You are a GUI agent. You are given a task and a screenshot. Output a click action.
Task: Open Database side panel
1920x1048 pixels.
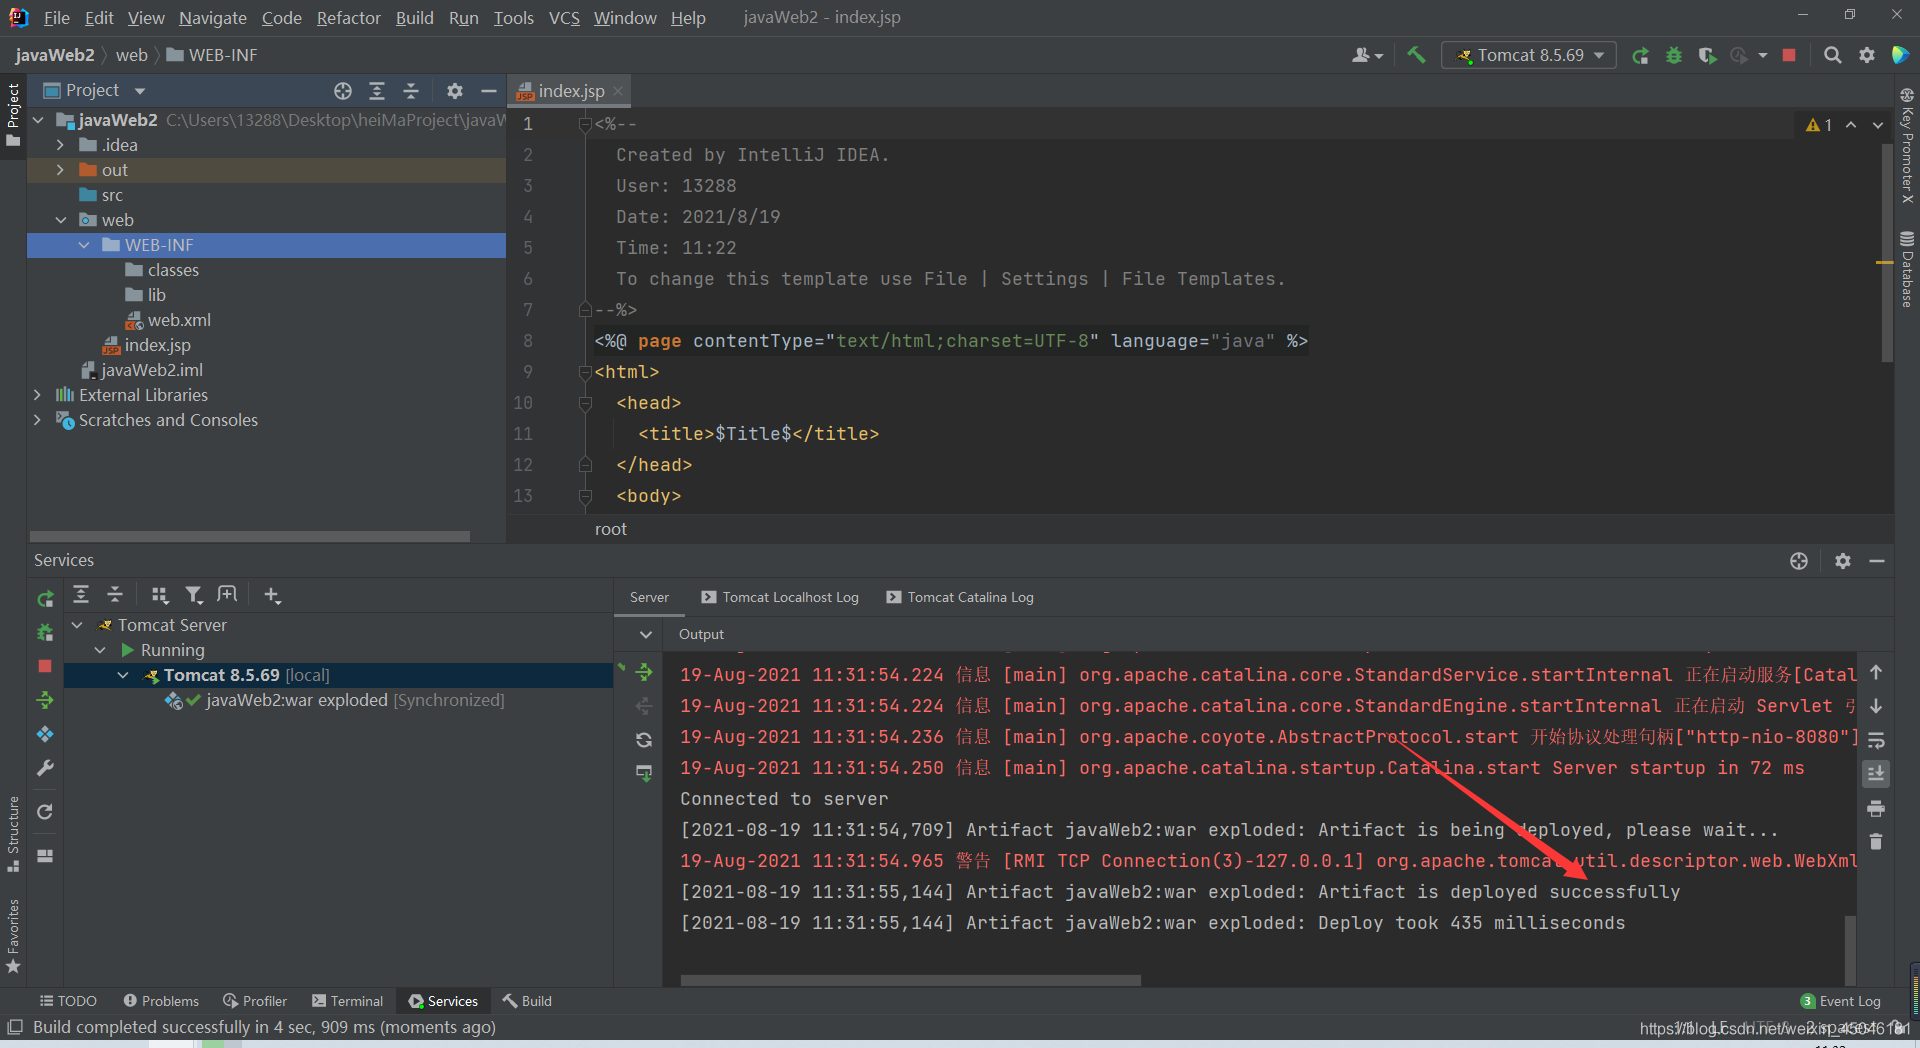tap(1907, 270)
